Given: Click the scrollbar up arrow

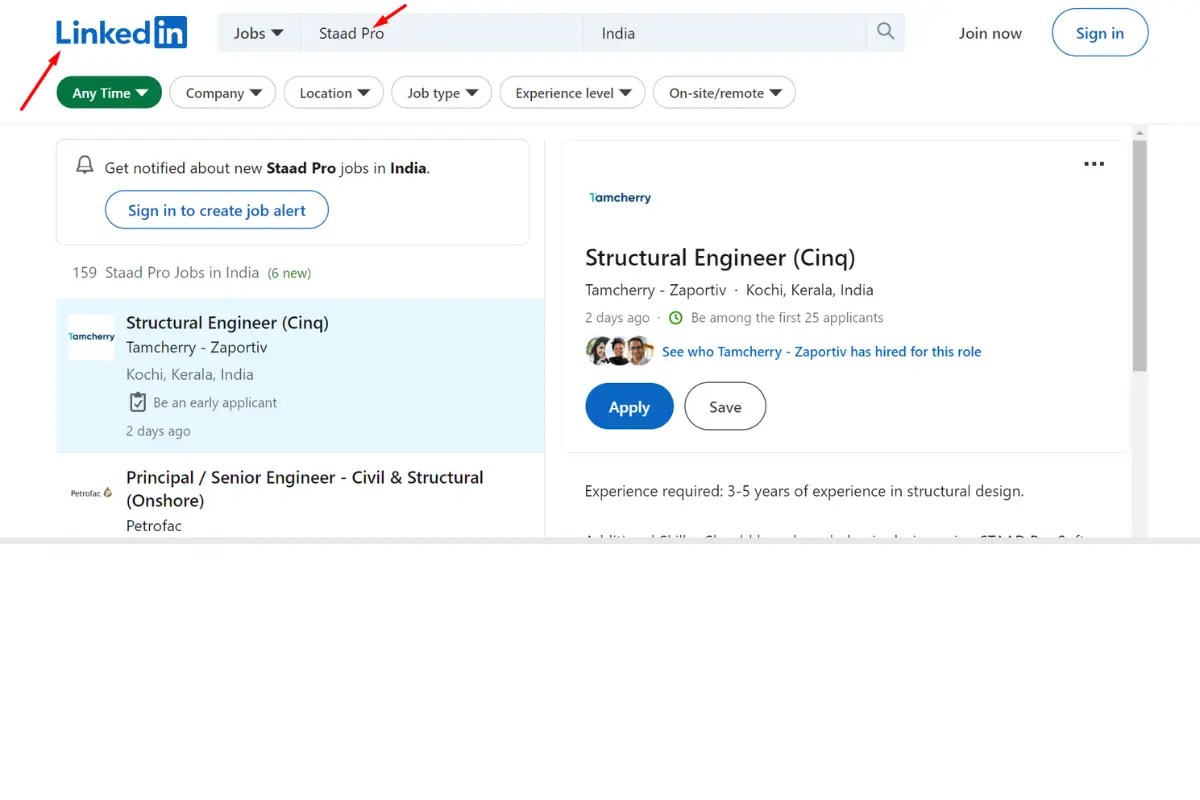Looking at the screenshot, I should point(1139,132).
